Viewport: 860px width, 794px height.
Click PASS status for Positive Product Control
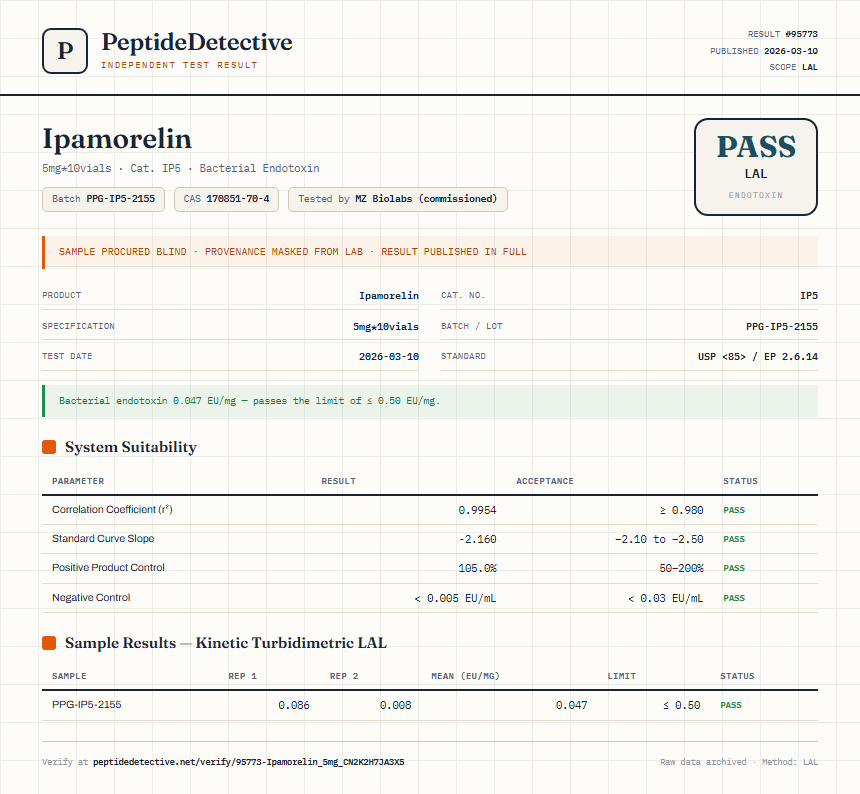pos(734,568)
